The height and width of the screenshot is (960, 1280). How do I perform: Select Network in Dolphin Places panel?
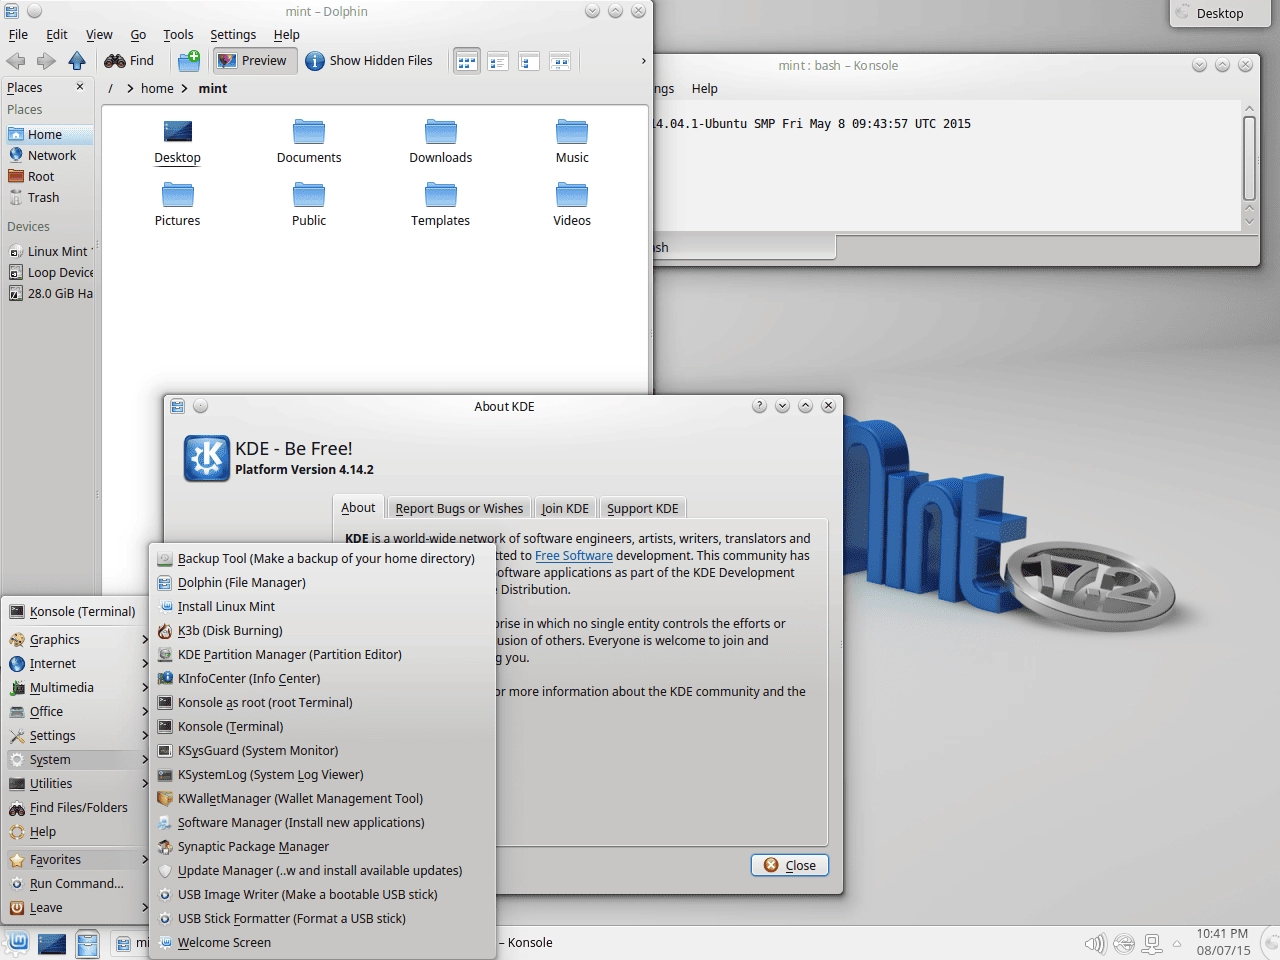[48, 155]
